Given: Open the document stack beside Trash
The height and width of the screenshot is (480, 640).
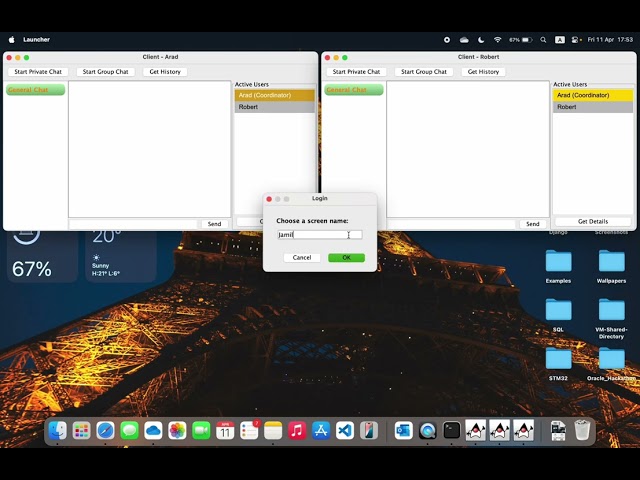Looking at the screenshot, I should [558, 431].
